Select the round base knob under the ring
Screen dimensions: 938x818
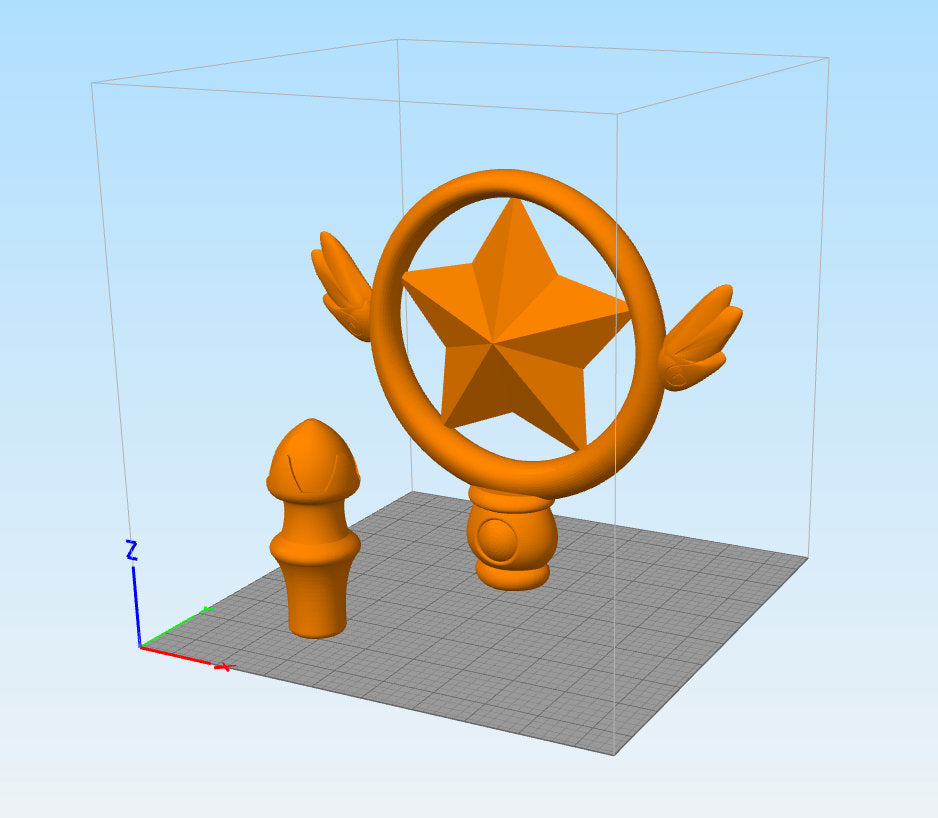(512, 539)
